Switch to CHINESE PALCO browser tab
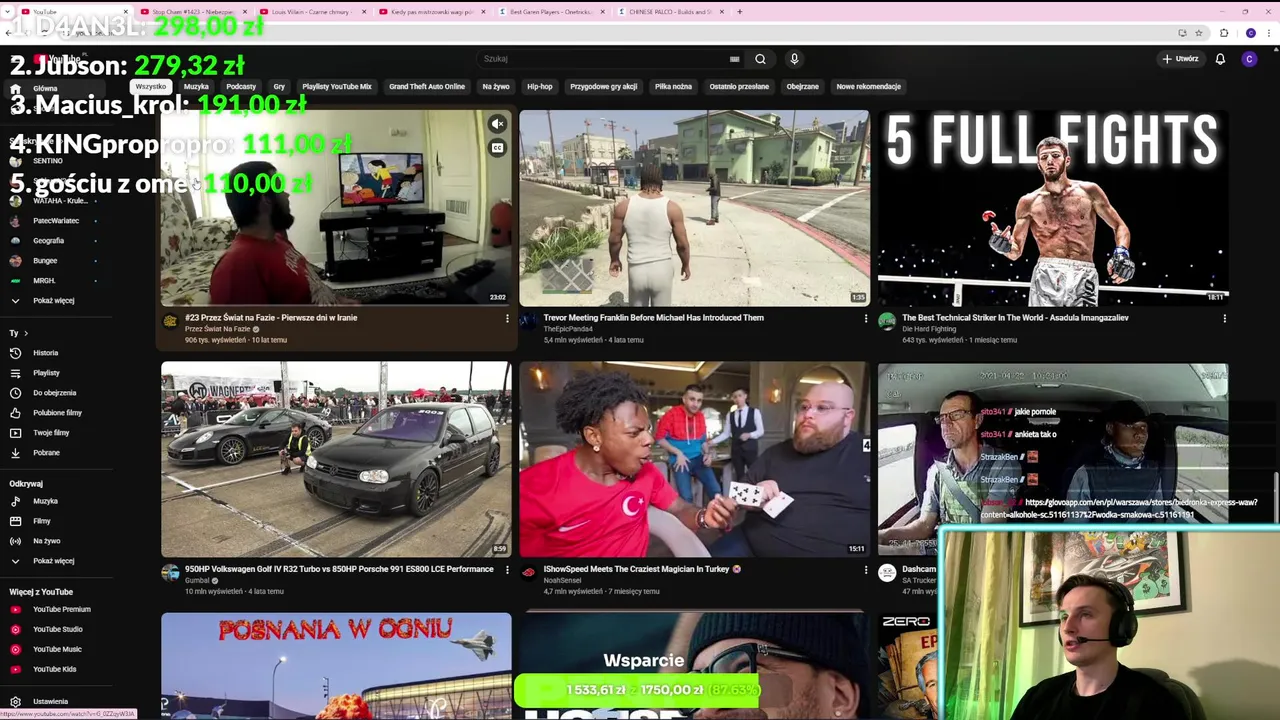Image resolution: width=1280 pixels, height=720 pixels. pyautogui.click(x=669, y=12)
